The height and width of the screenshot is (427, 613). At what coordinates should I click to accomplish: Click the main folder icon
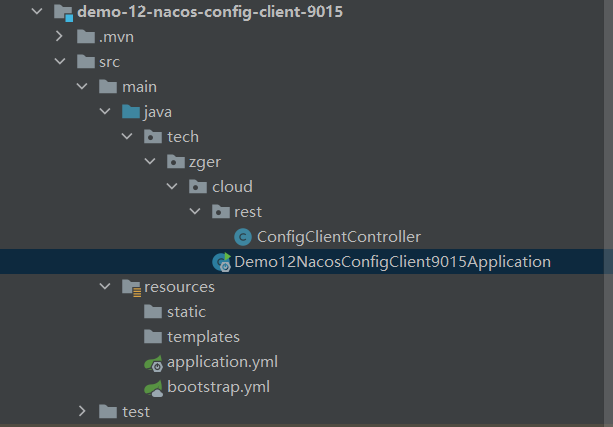[x=108, y=87]
